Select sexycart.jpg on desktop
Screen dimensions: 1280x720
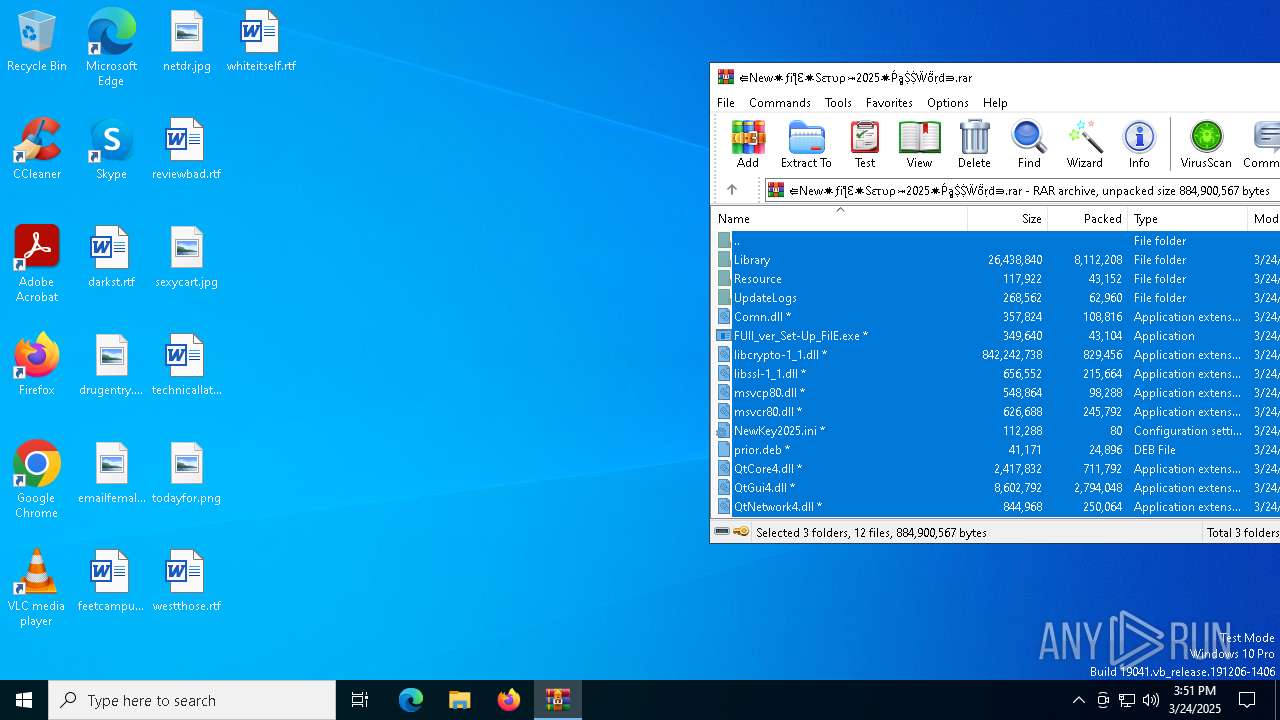click(187, 257)
